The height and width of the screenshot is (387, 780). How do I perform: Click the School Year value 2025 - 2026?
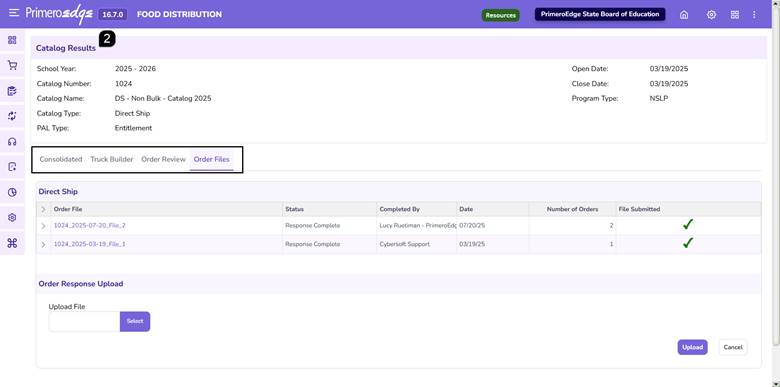click(x=135, y=69)
